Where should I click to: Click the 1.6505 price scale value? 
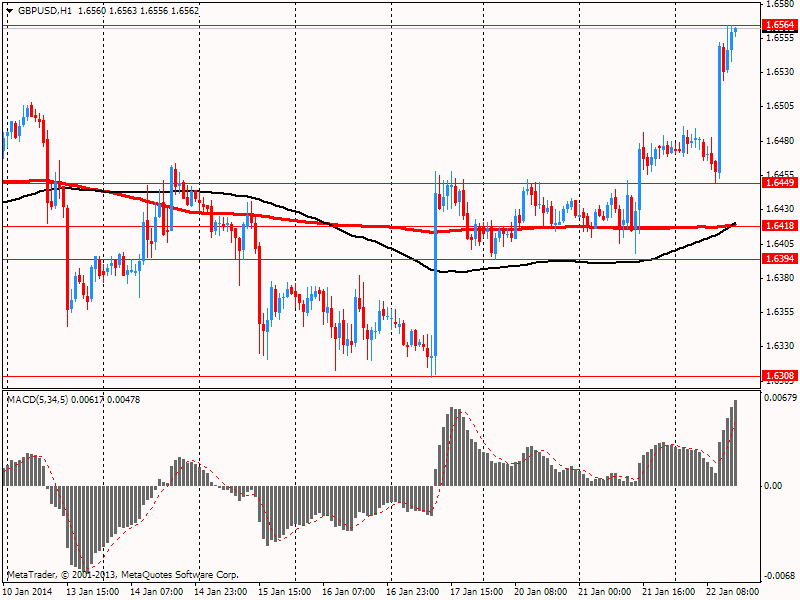[x=780, y=106]
